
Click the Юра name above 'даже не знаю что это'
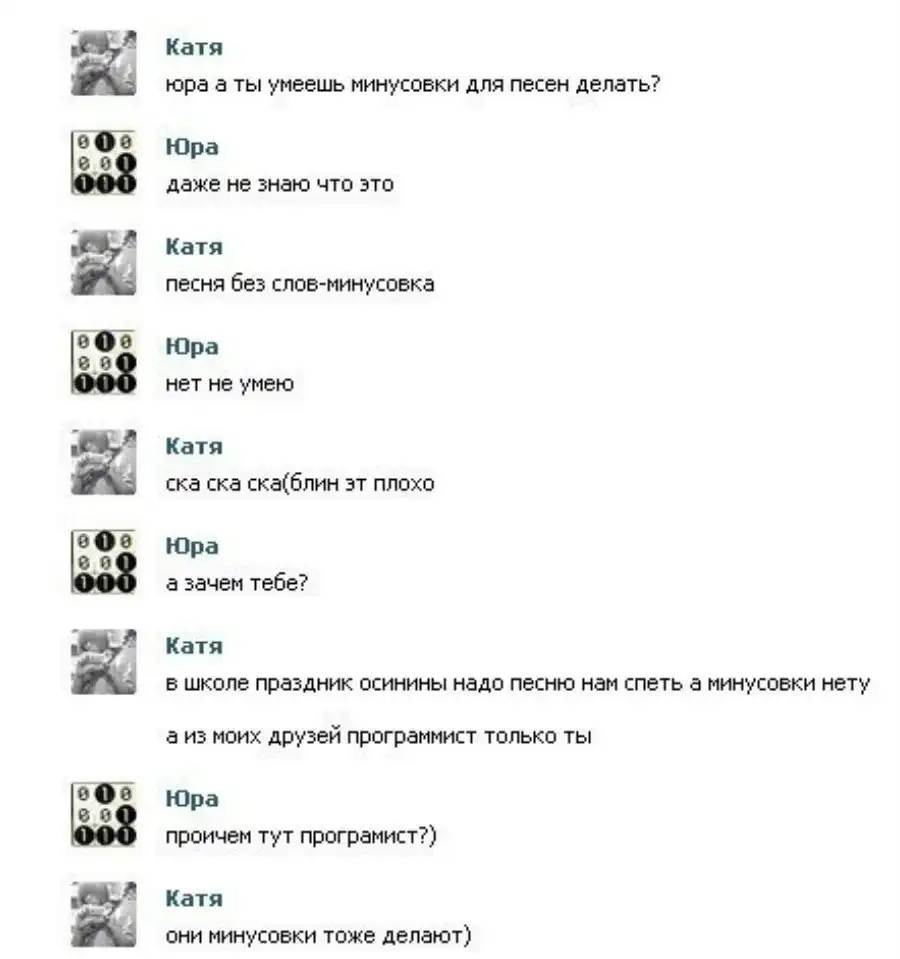pyautogui.click(x=192, y=147)
